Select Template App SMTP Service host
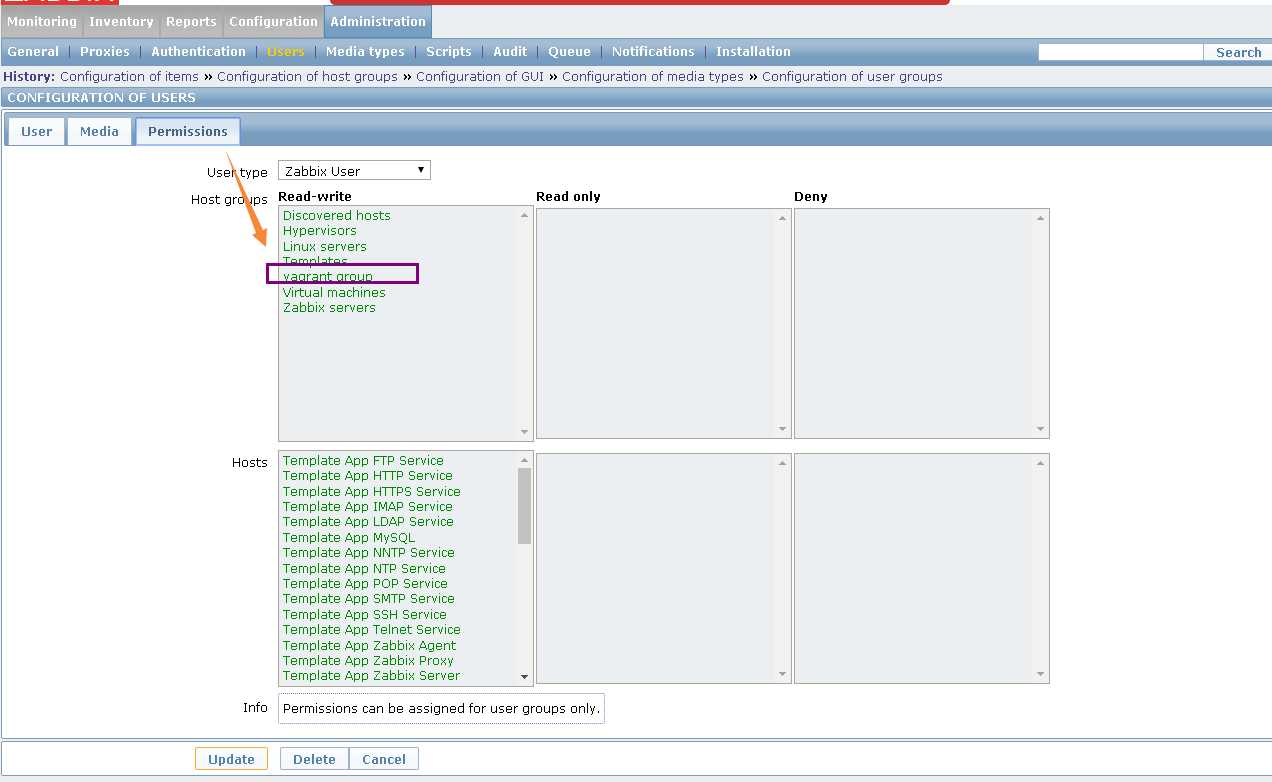1272x782 pixels. (x=368, y=599)
